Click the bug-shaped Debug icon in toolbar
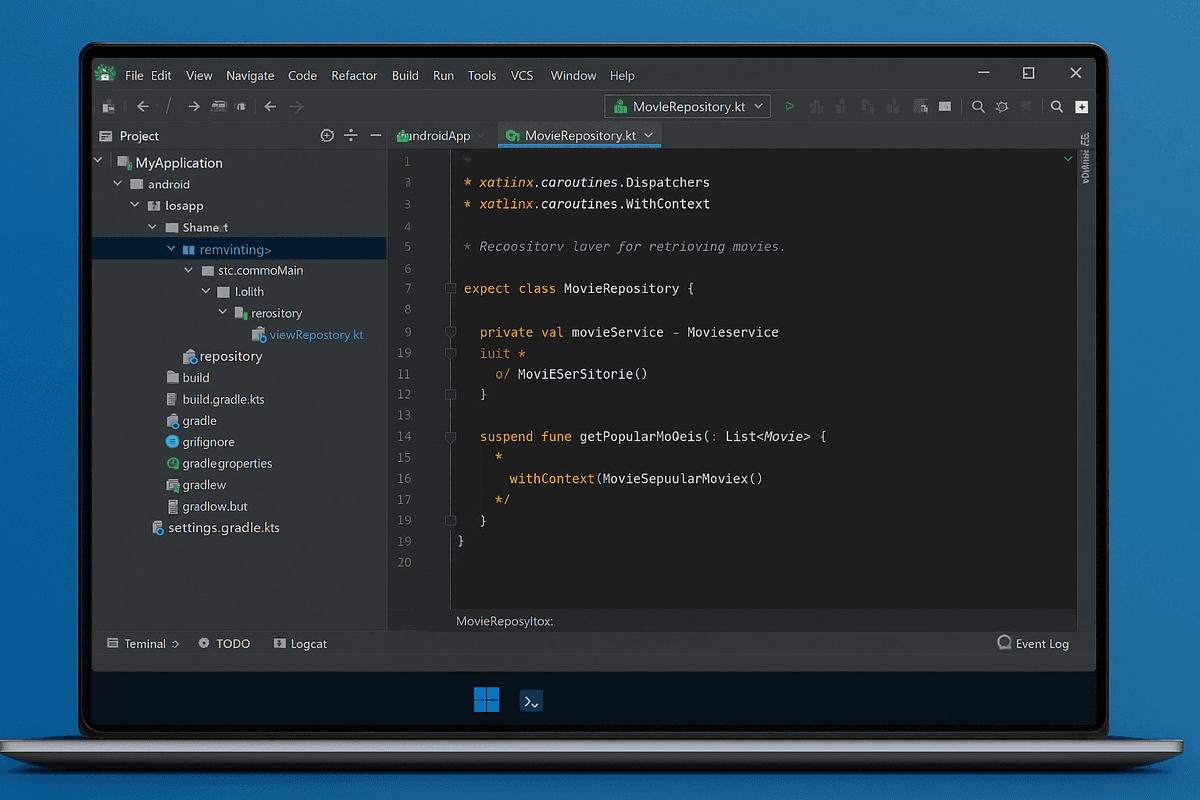Image resolution: width=1200 pixels, height=800 pixels. point(1002,107)
